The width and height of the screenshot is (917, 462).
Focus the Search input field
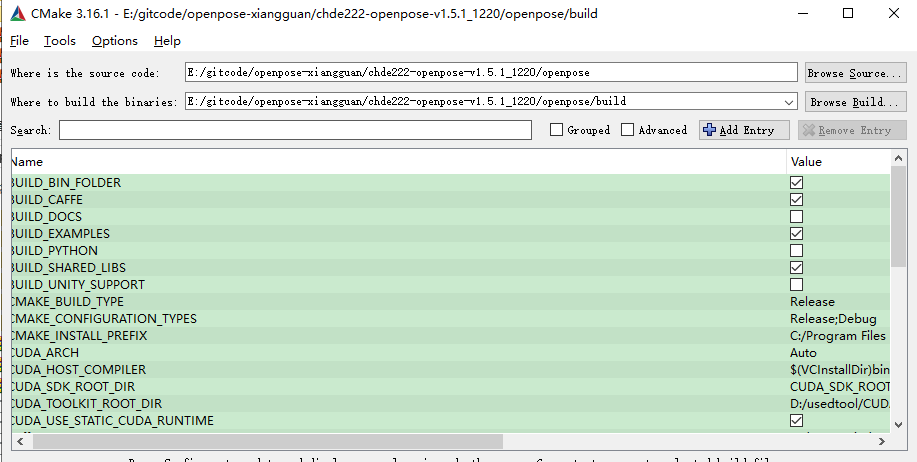pyautogui.click(x=295, y=130)
